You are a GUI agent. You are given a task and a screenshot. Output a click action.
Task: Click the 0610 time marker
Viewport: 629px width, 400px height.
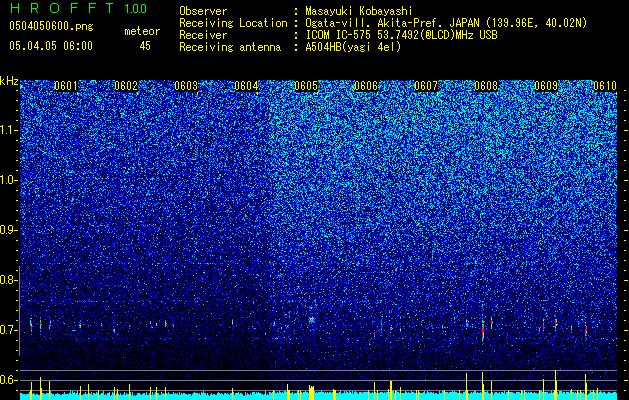click(605, 86)
